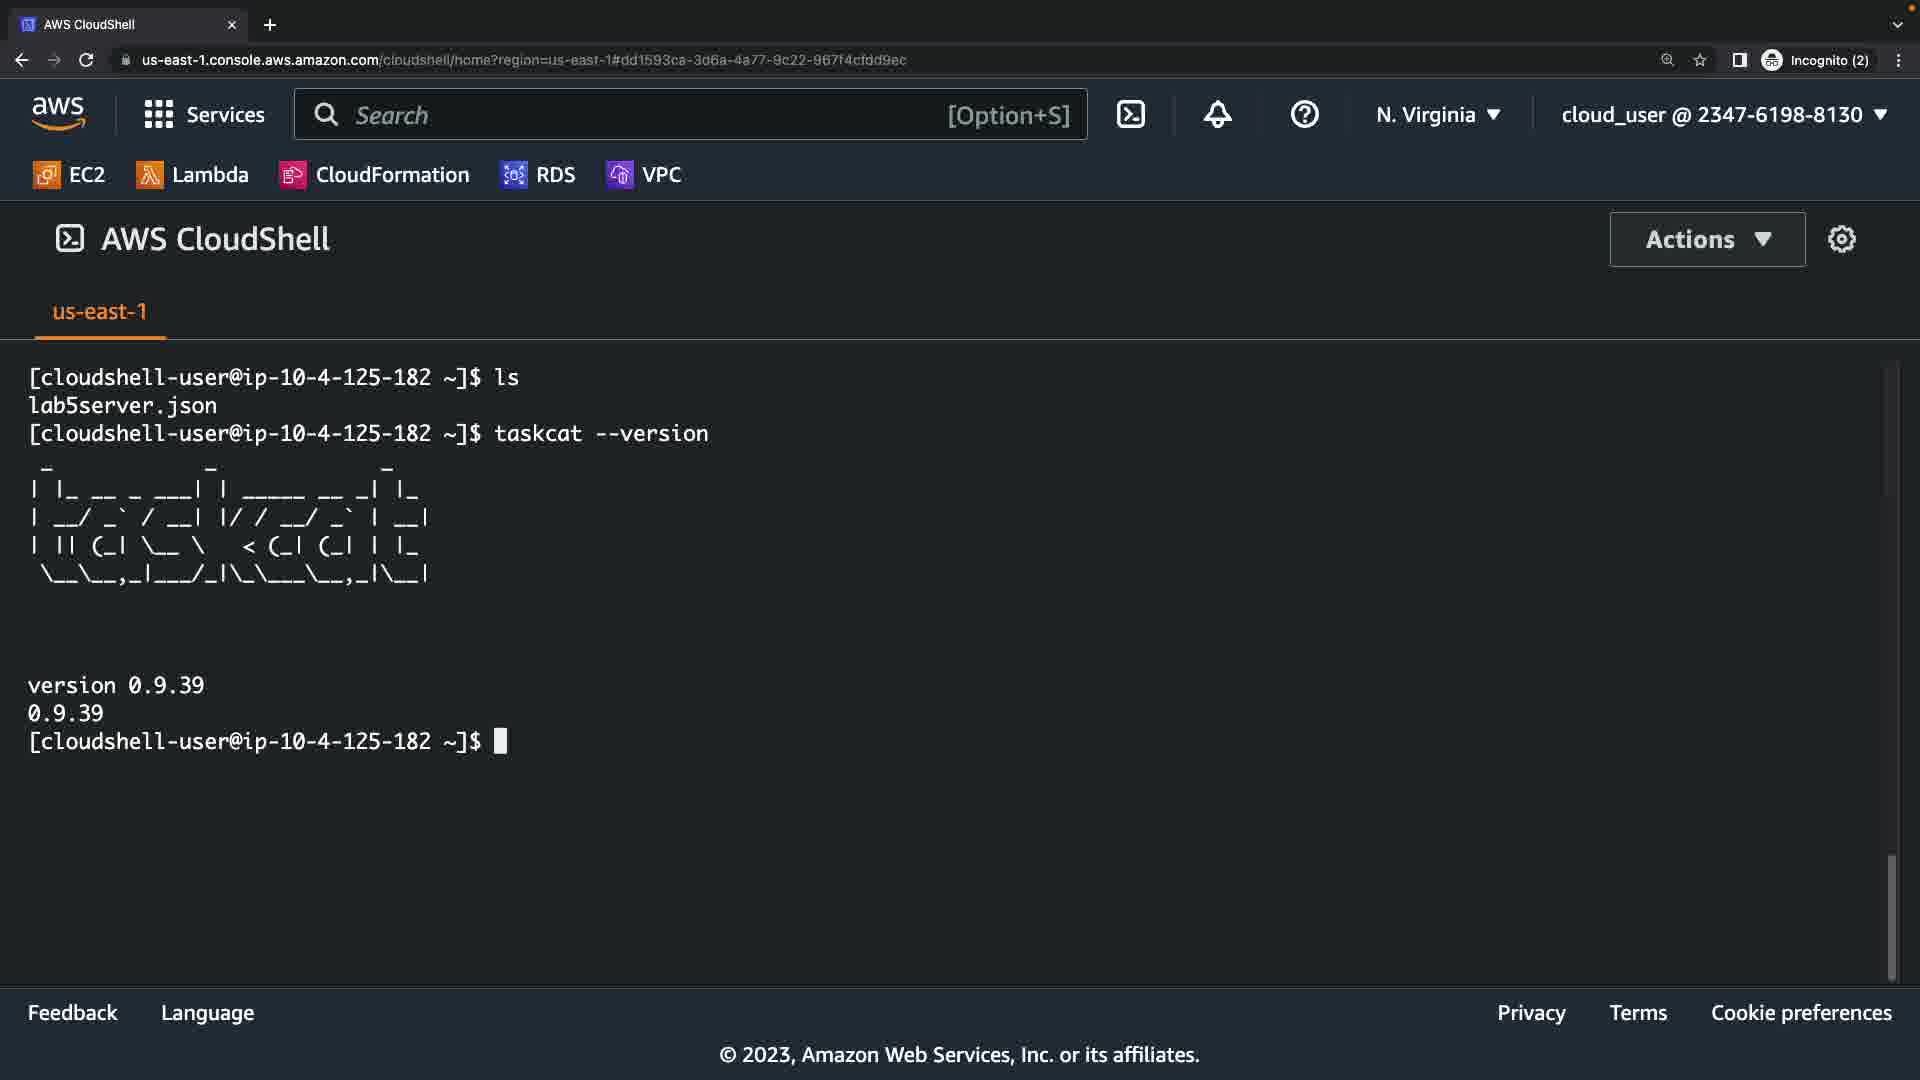Open the VPC favorite shortcut
The width and height of the screenshot is (1920, 1080).
click(644, 175)
